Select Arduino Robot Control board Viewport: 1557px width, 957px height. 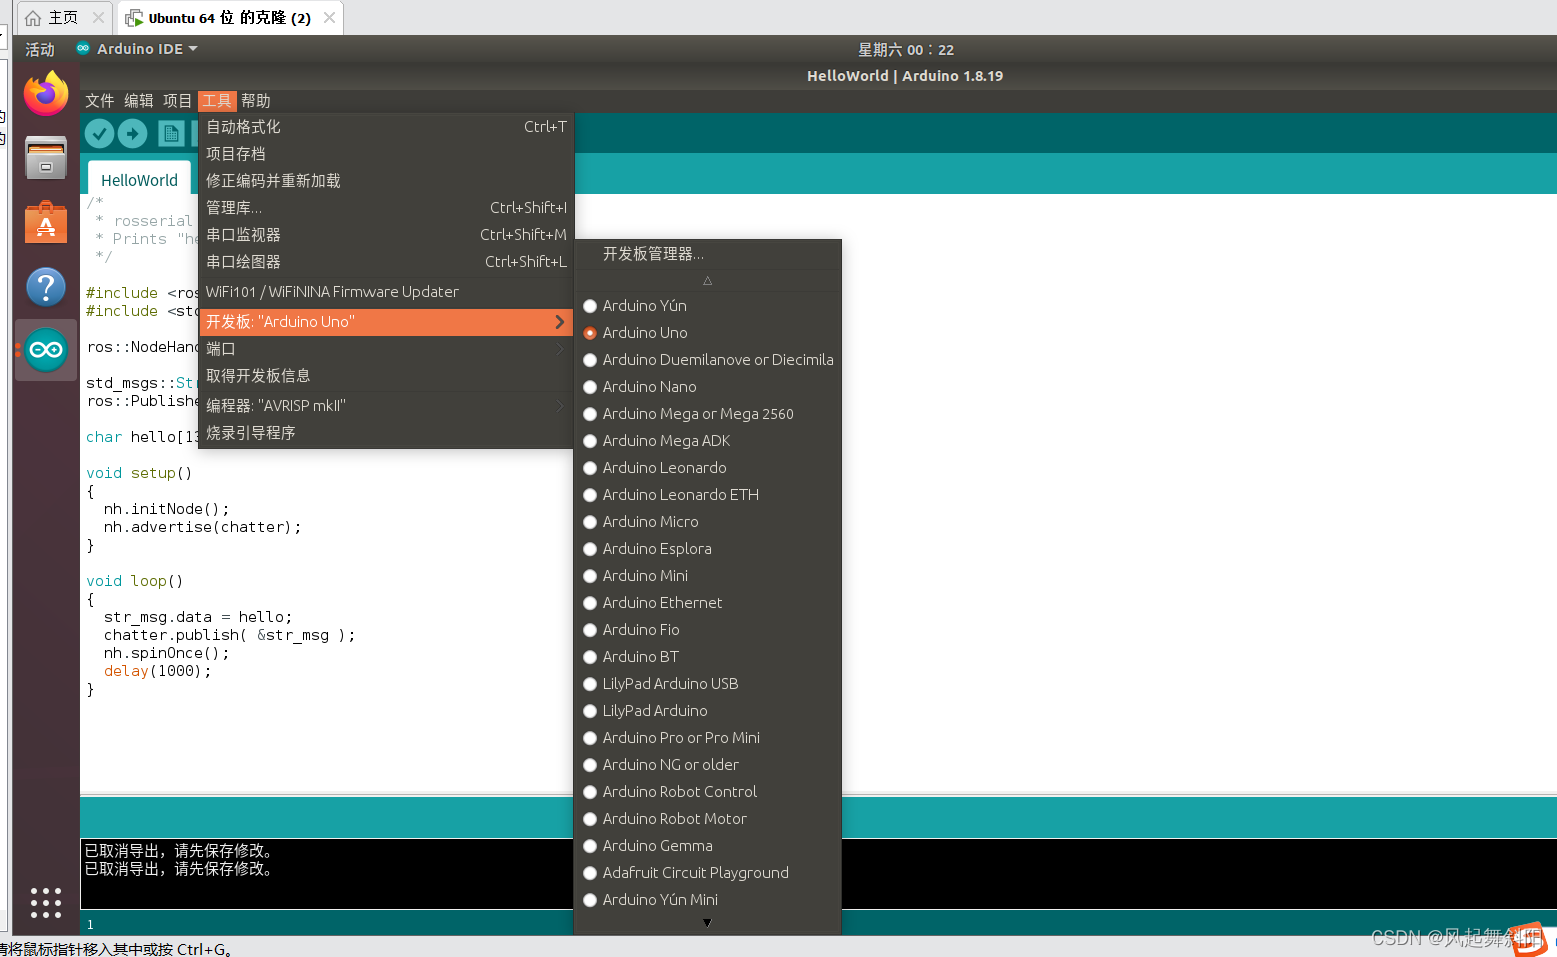(708, 792)
